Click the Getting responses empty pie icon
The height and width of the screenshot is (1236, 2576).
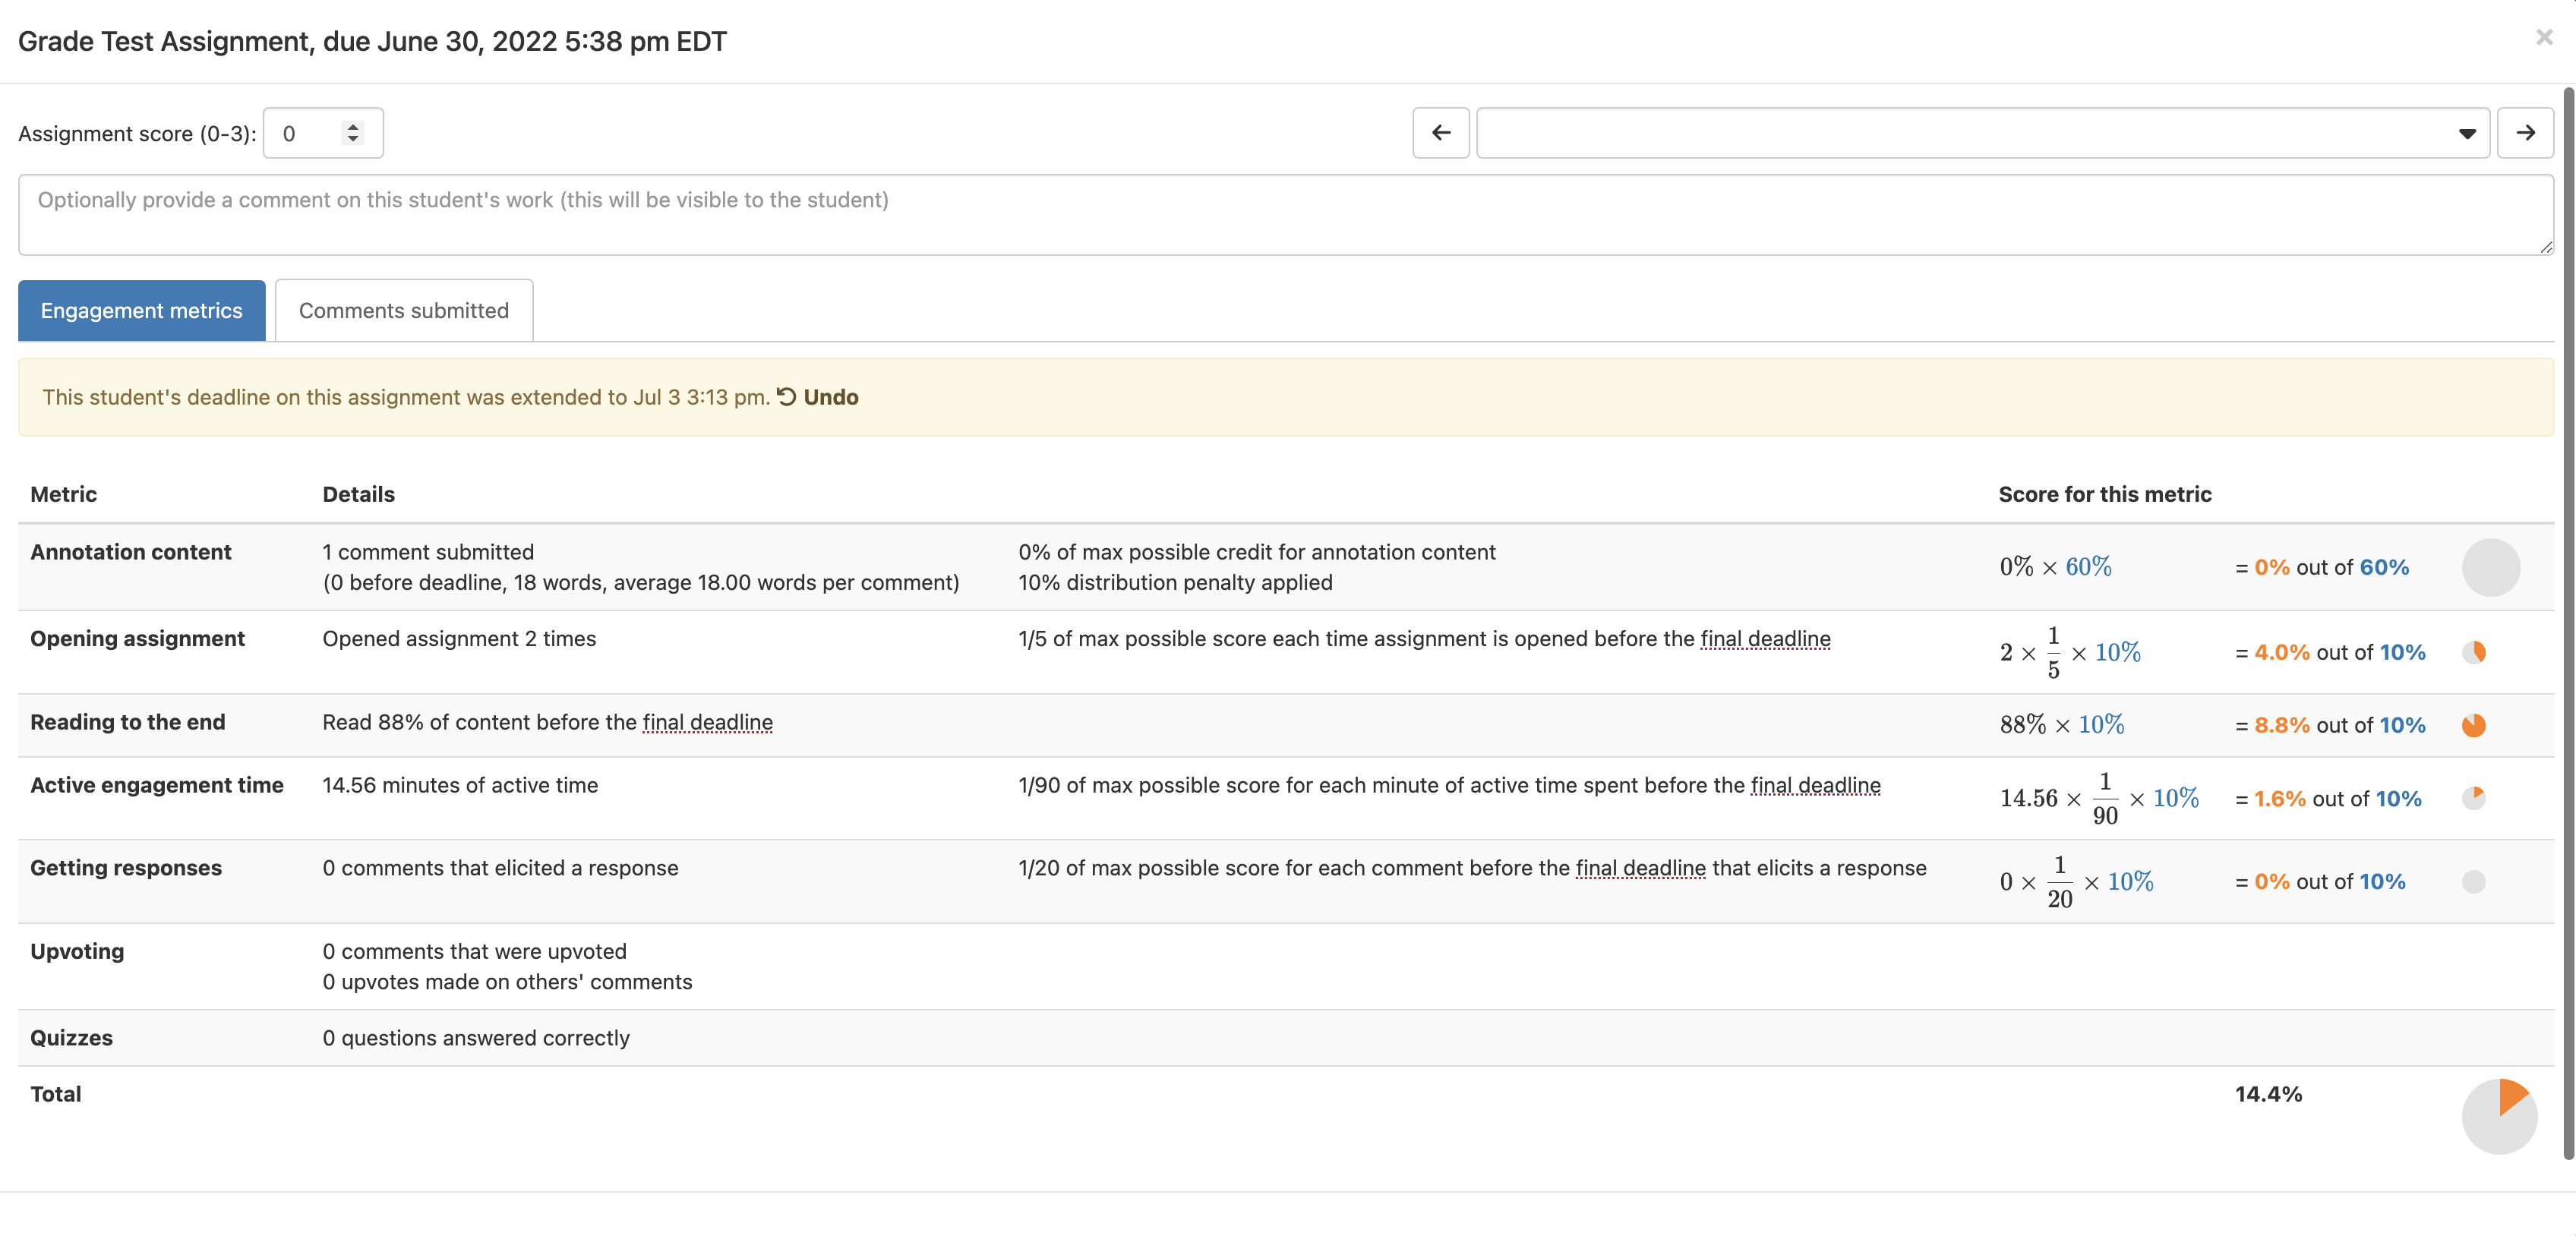coord(2473,881)
